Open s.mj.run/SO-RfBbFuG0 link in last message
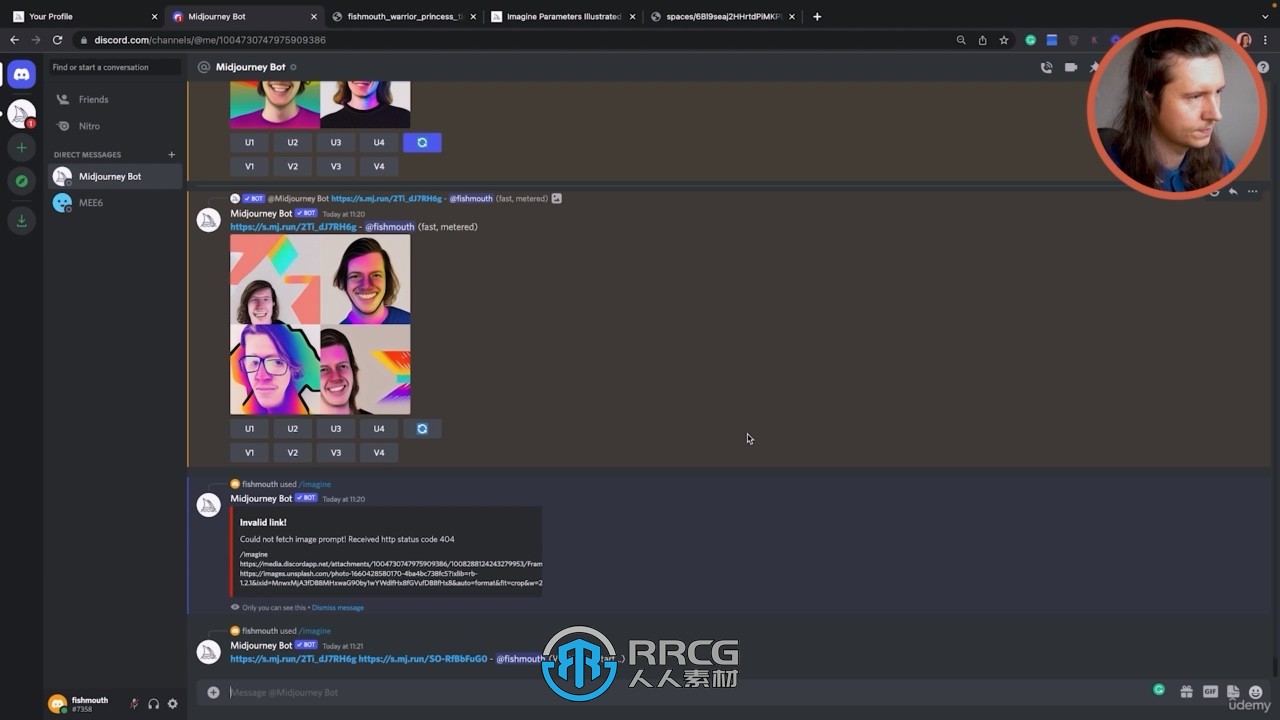 click(x=423, y=659)
